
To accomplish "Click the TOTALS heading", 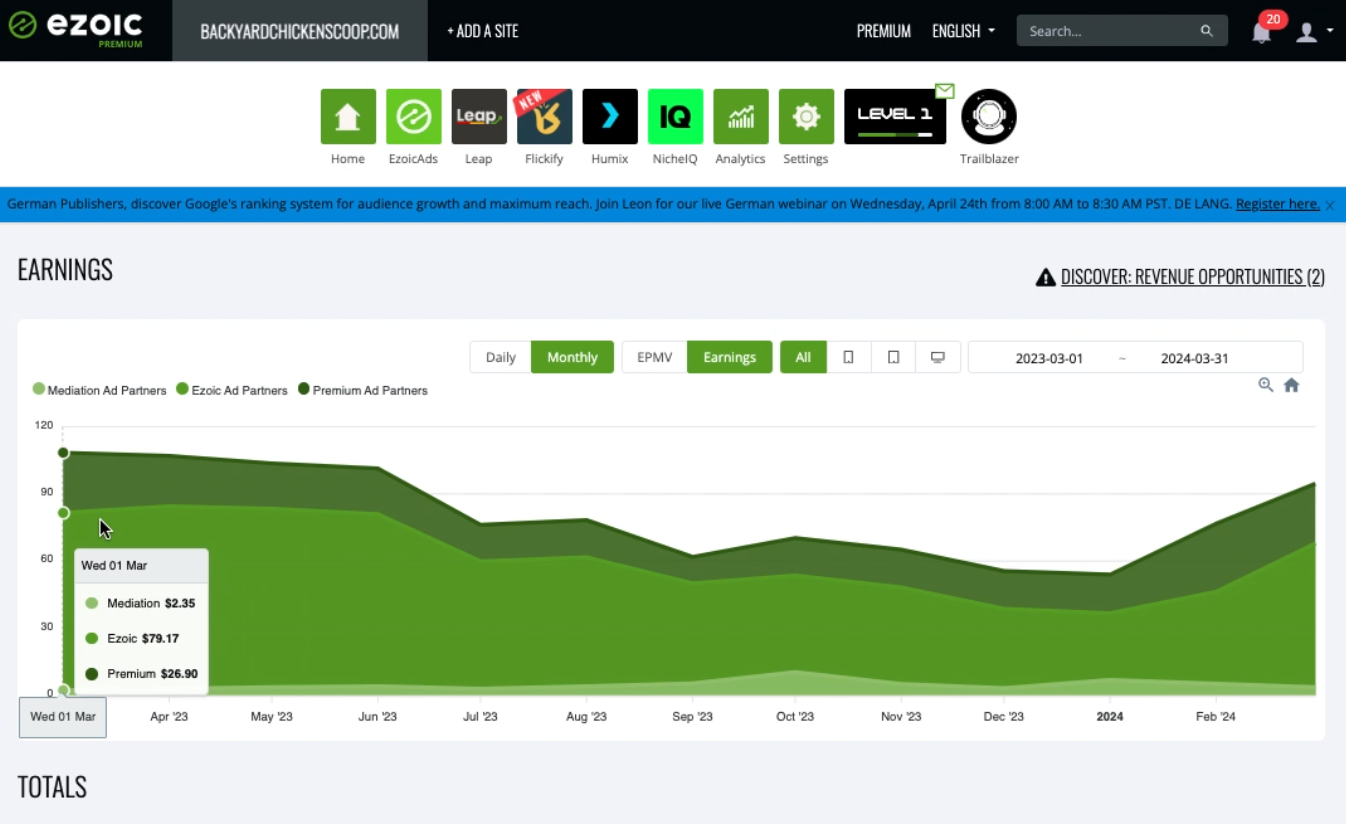I will pos(52,788).
